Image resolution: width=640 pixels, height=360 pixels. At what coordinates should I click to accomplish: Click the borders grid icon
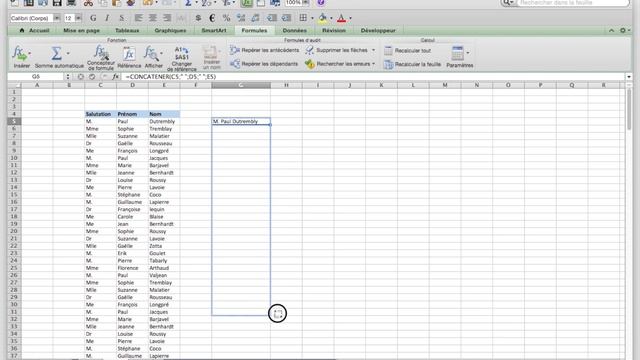(303, 18)
